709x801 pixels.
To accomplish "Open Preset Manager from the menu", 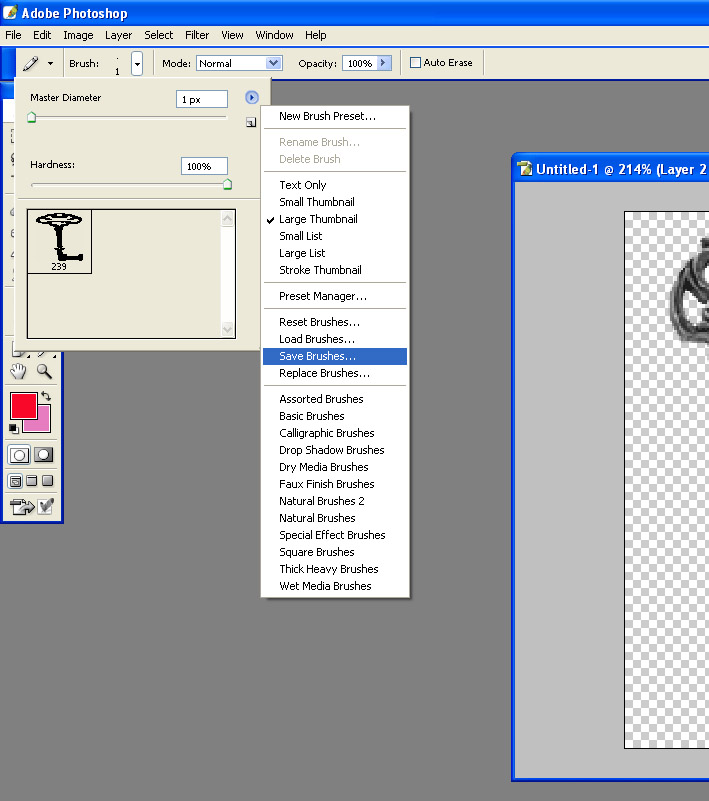I will coord(335,296).
